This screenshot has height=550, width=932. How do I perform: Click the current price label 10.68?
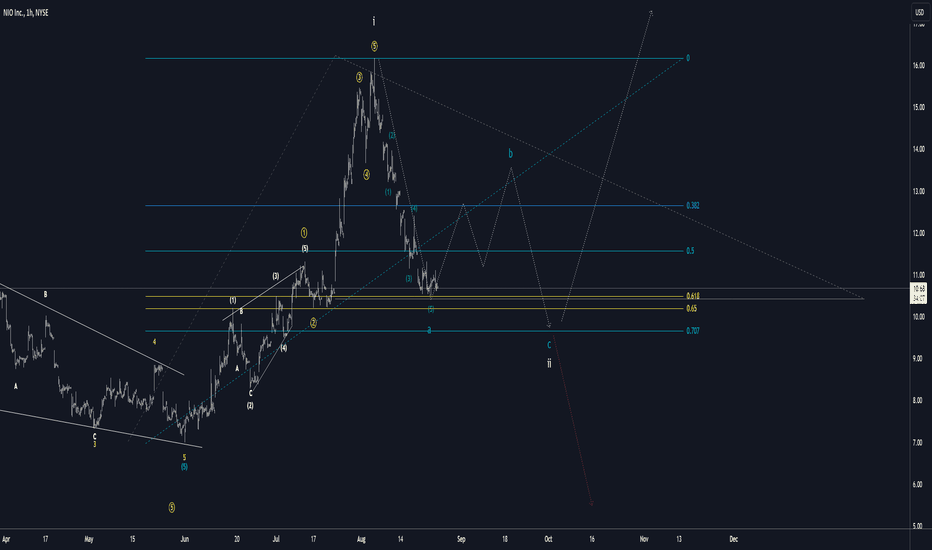[919, 289]
